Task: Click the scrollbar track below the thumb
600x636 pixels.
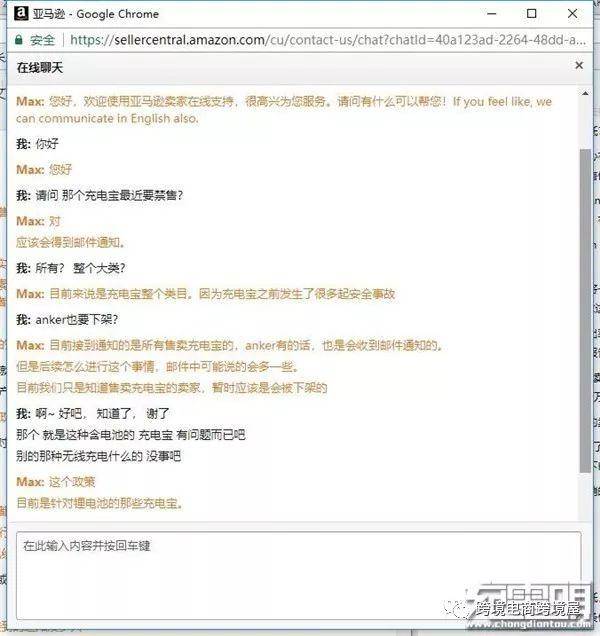Action: click(585, 495)
